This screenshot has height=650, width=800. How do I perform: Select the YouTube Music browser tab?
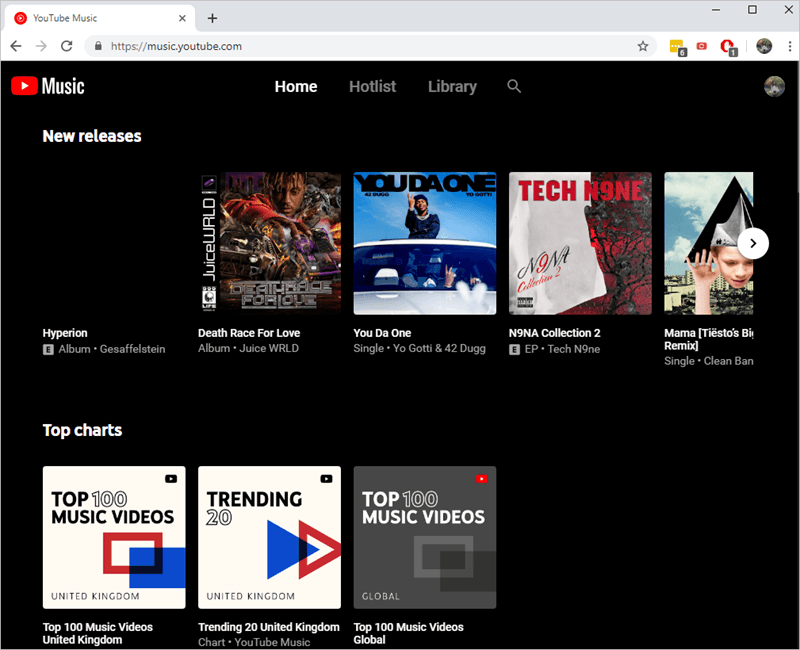click(x=100, y=18)
